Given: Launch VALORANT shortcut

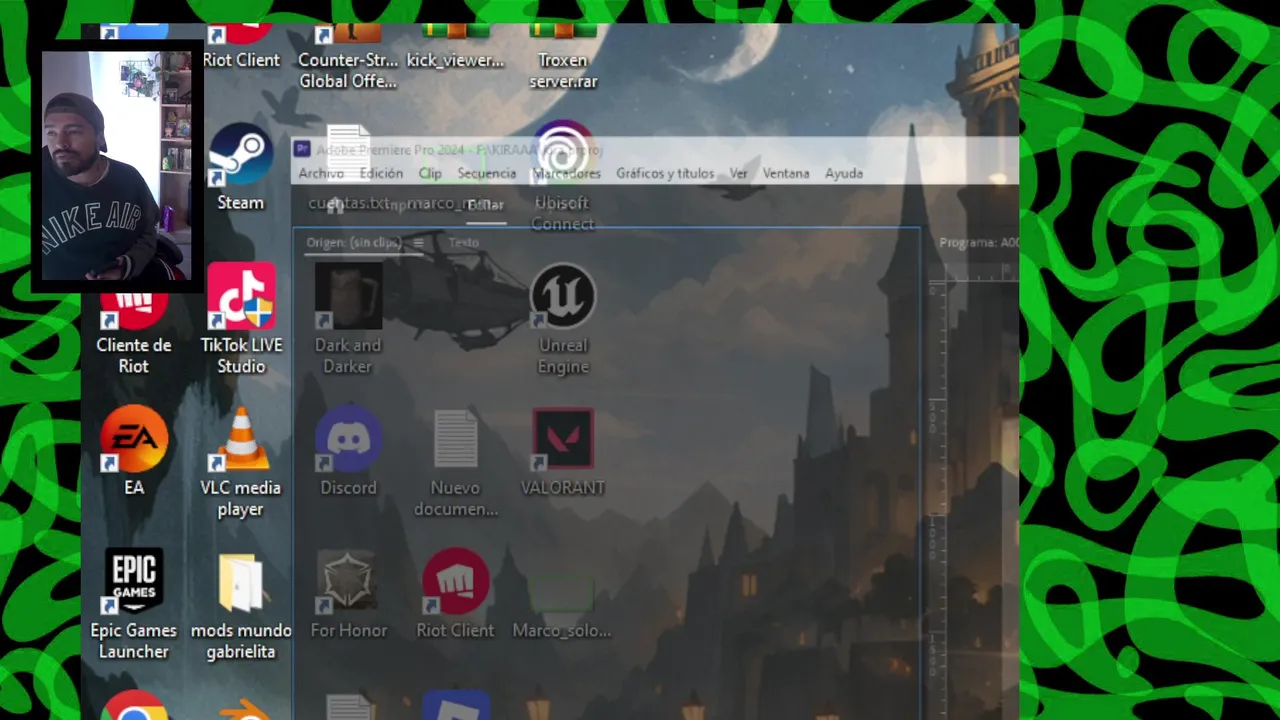Looking at the screenshot, I should 563,450.
